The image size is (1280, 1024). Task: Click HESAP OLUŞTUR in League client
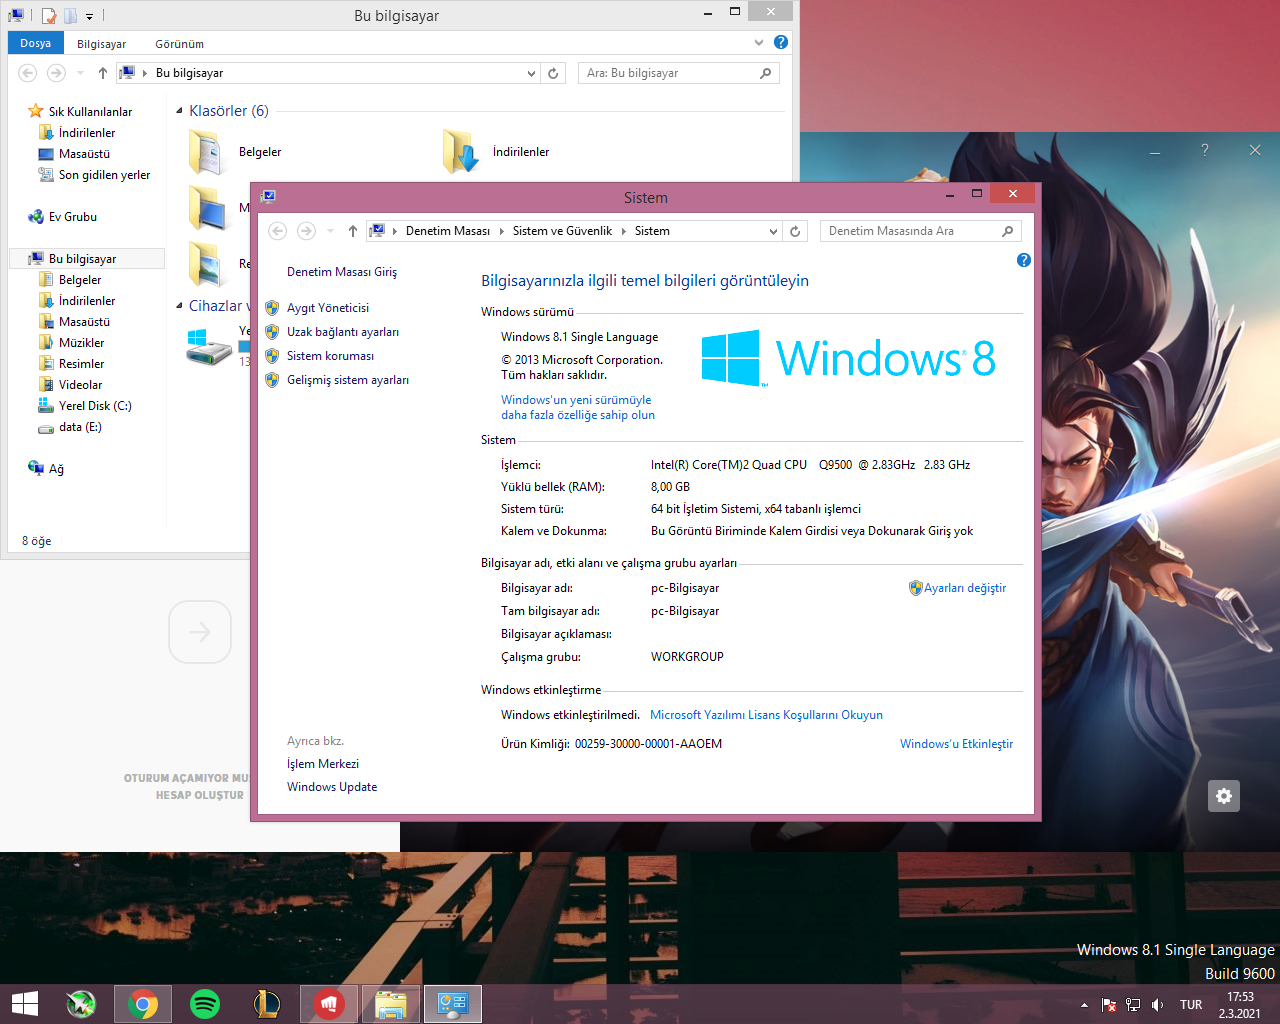(200, 795)
